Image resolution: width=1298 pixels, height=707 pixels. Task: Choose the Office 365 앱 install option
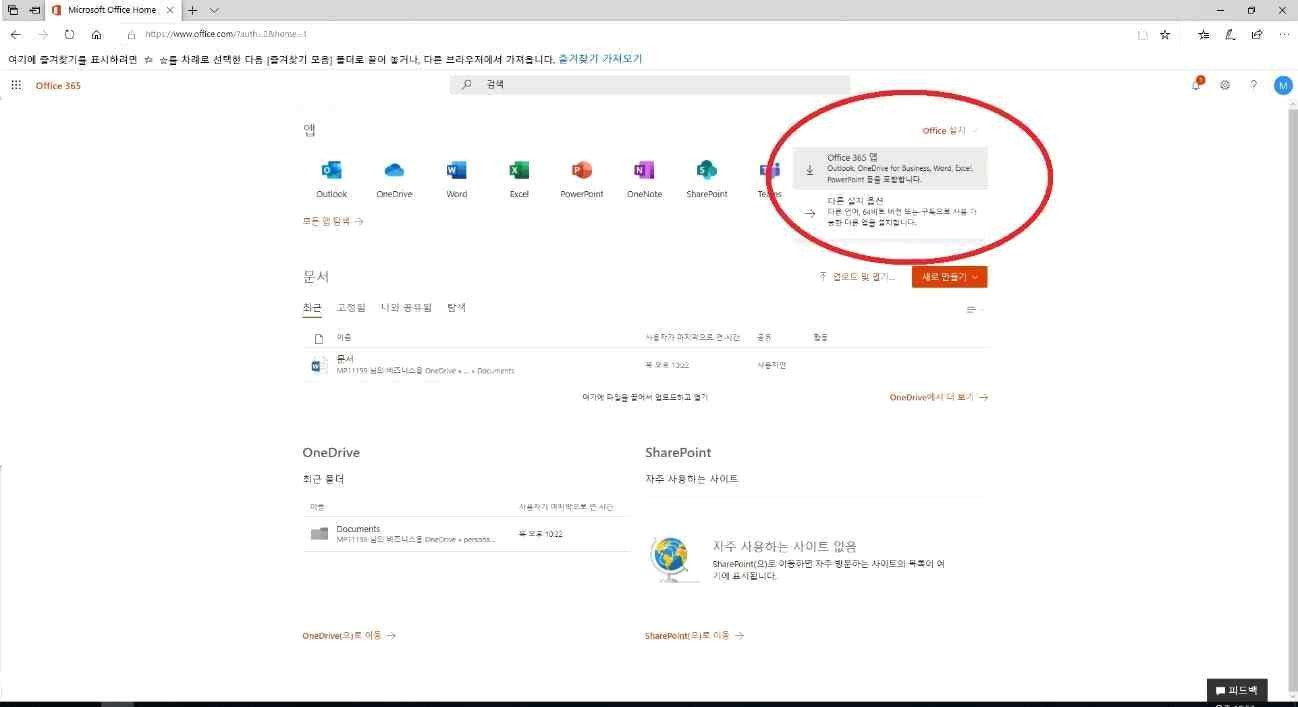890,168
